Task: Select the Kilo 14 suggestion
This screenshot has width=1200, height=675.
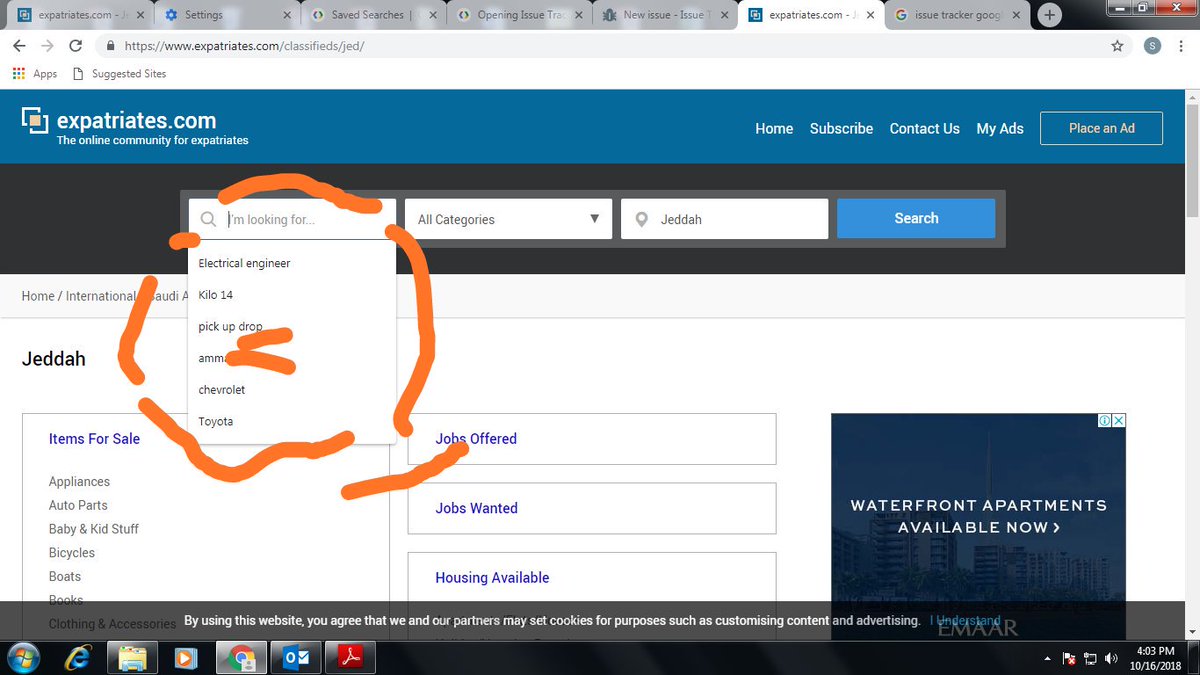Action: pos(292,295)
